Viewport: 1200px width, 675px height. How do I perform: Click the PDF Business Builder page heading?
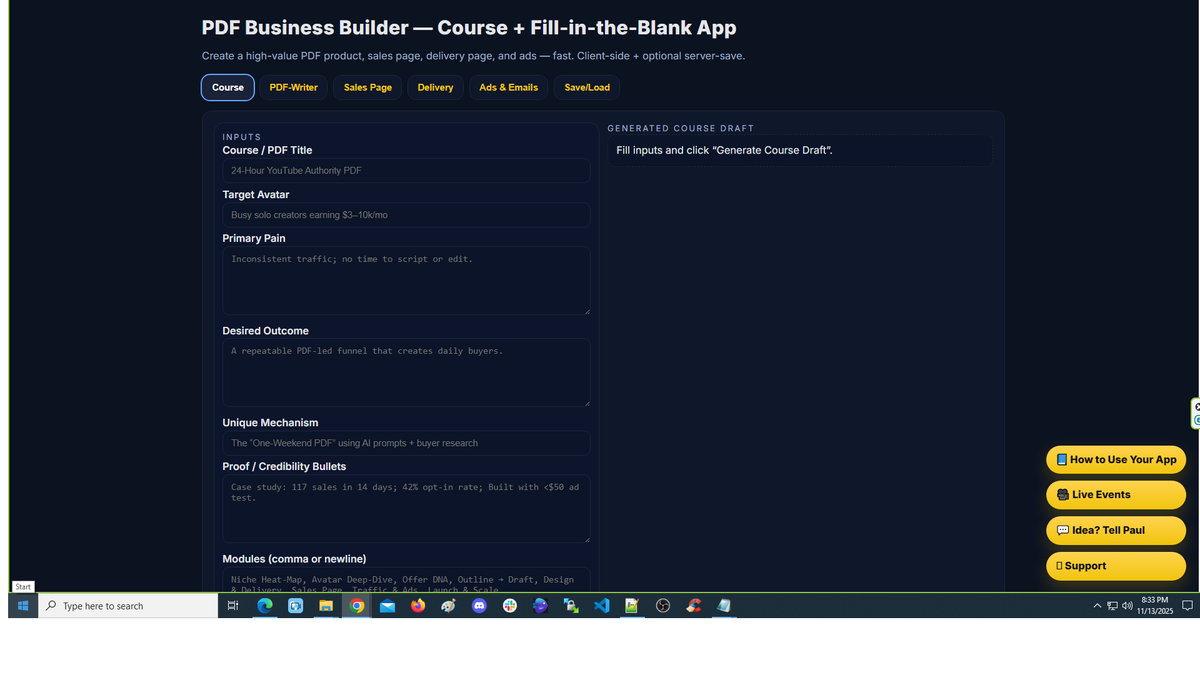[469, 28]
